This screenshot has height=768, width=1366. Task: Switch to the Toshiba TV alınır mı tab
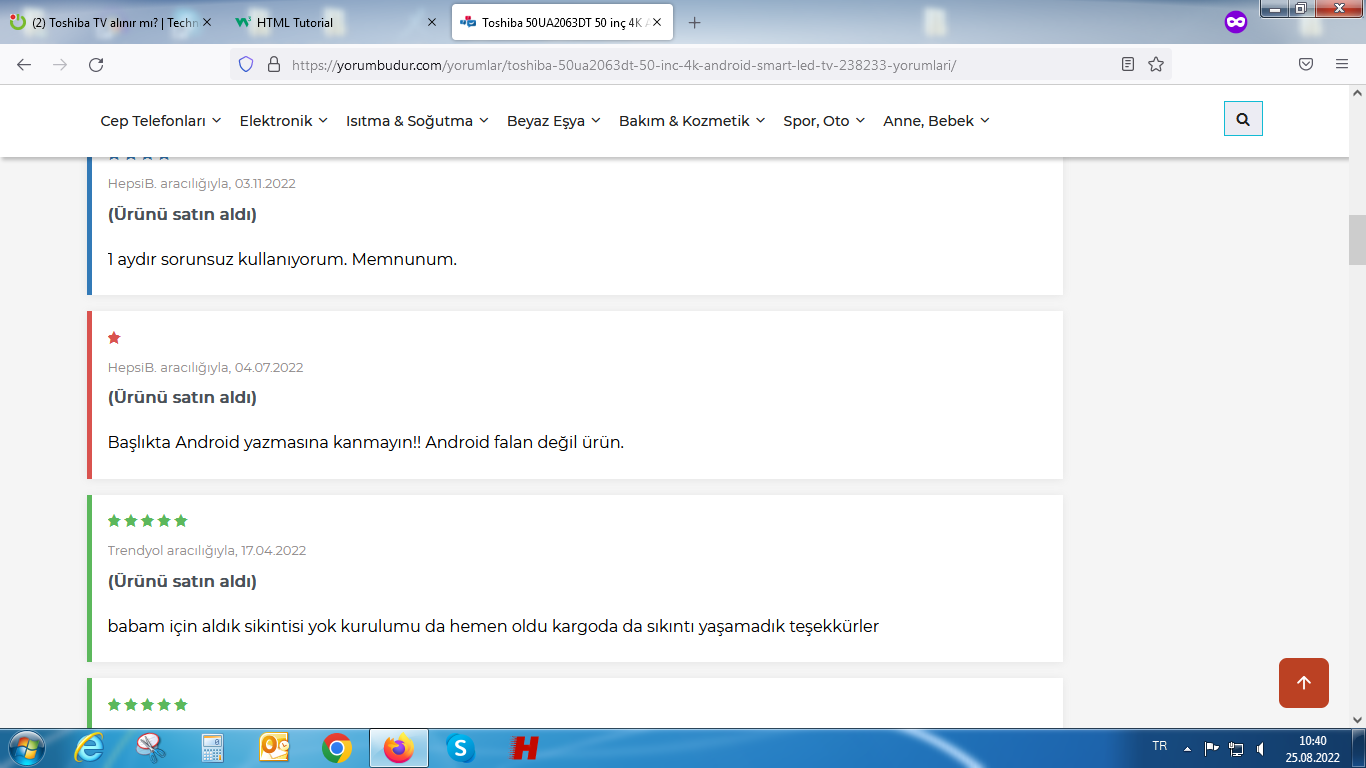pos(110,22)
